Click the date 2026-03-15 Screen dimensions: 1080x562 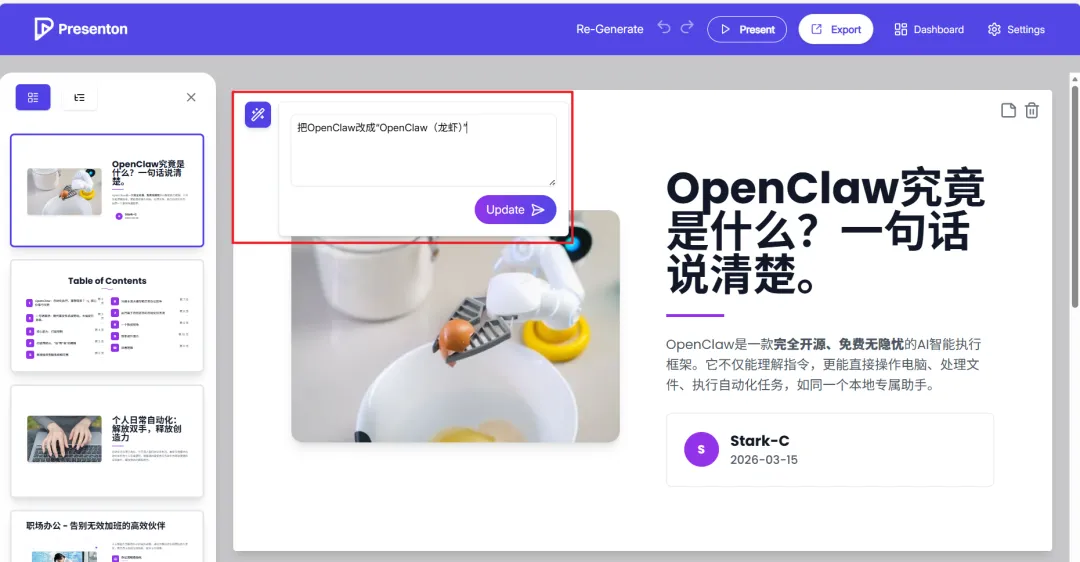(x=764, y=459)
